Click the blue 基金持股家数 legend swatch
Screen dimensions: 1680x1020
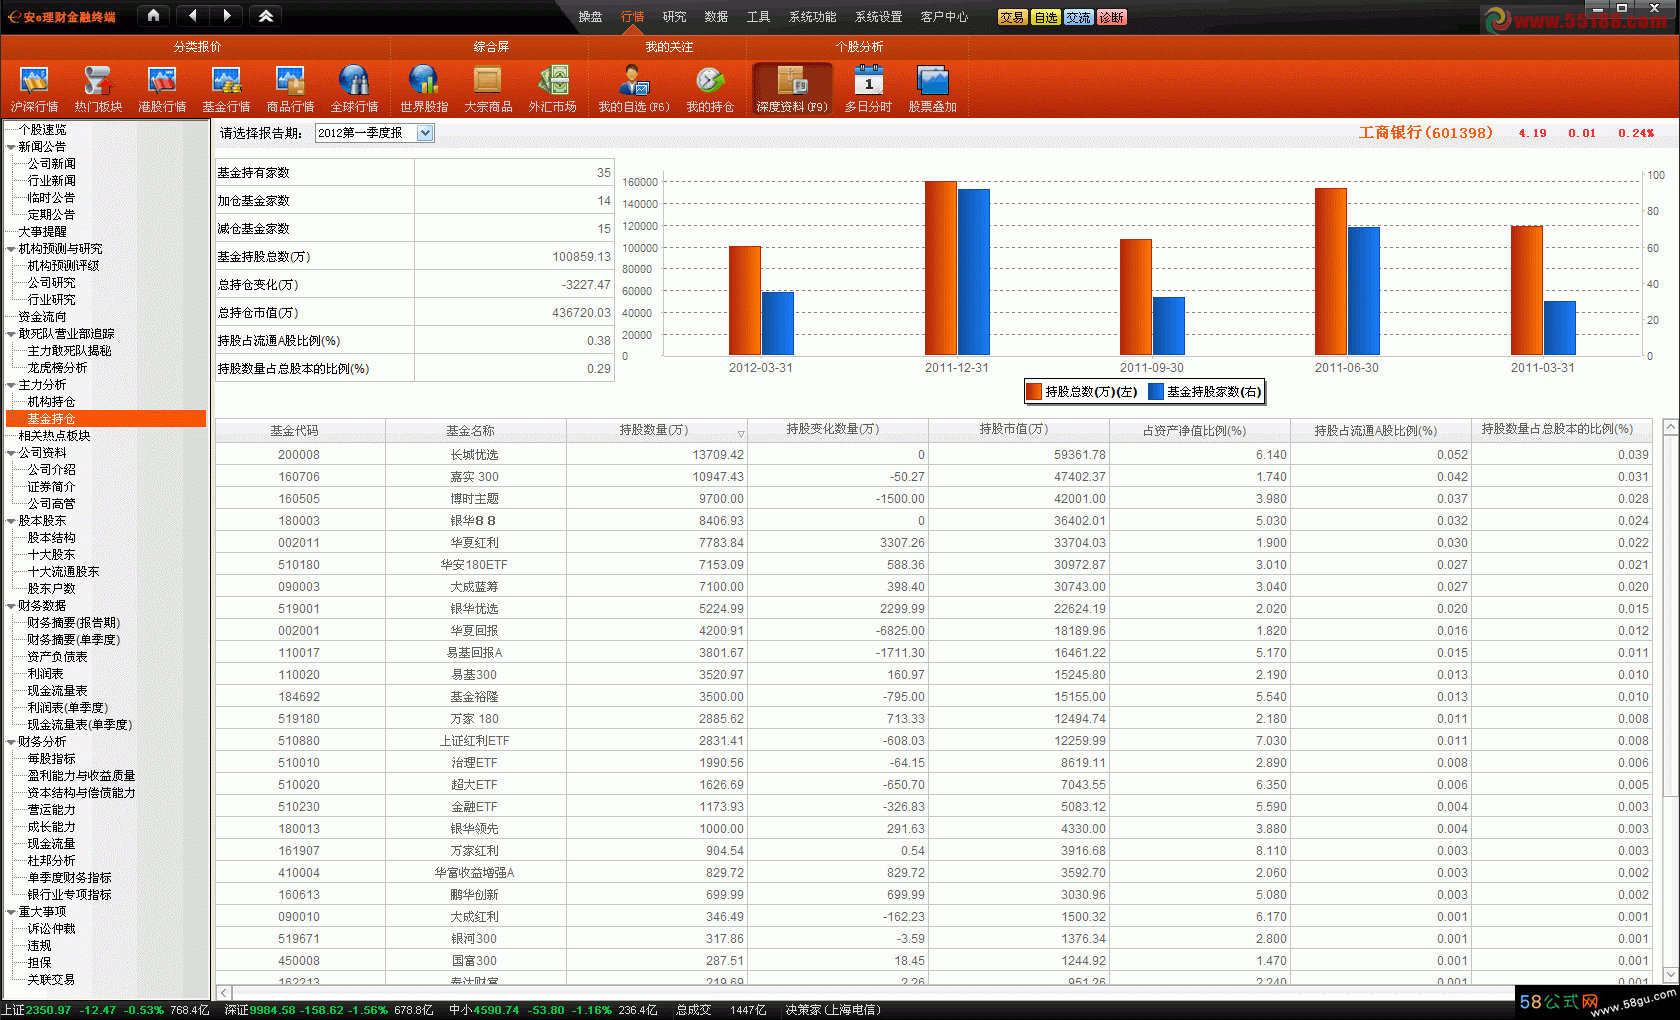[x=1156, y=392]
